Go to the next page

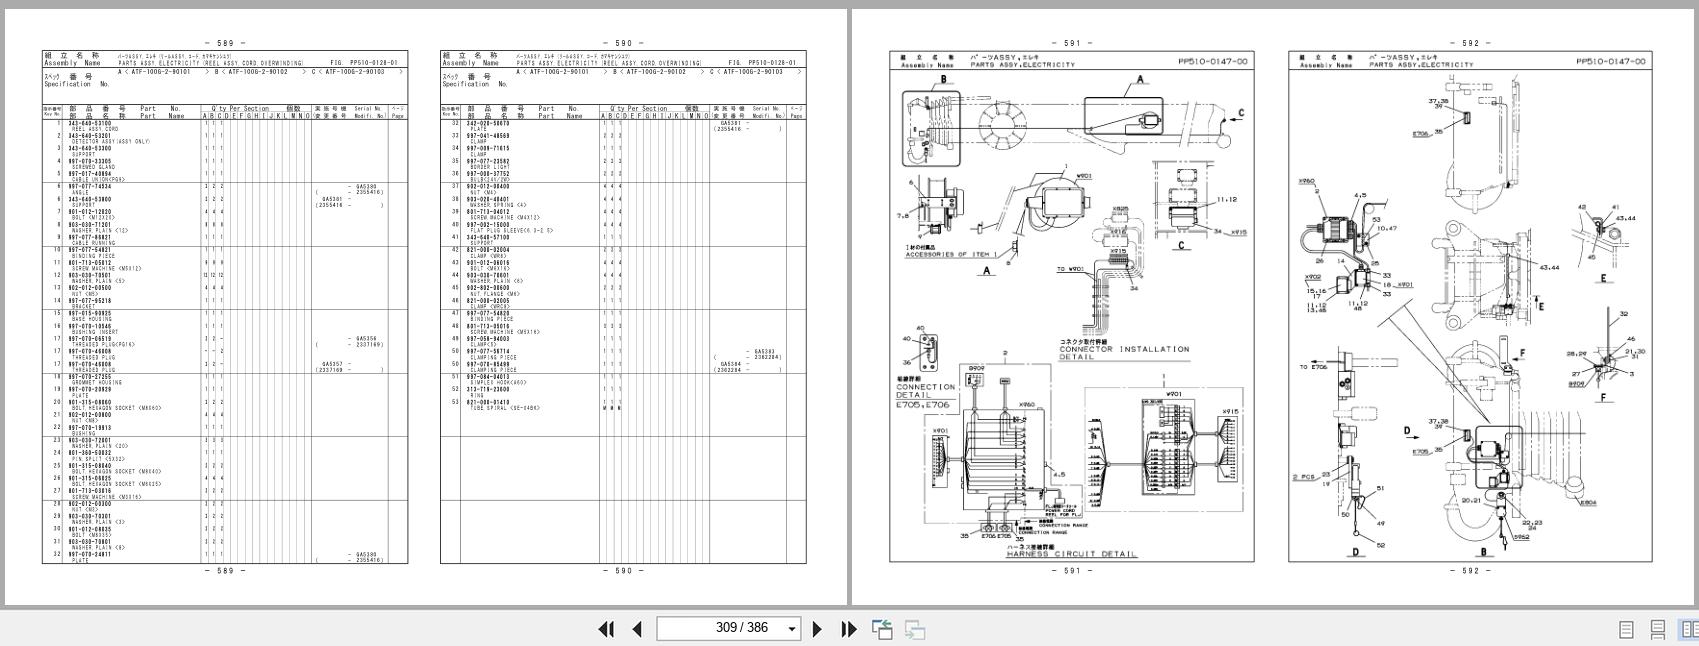click(x=817, y=629)
